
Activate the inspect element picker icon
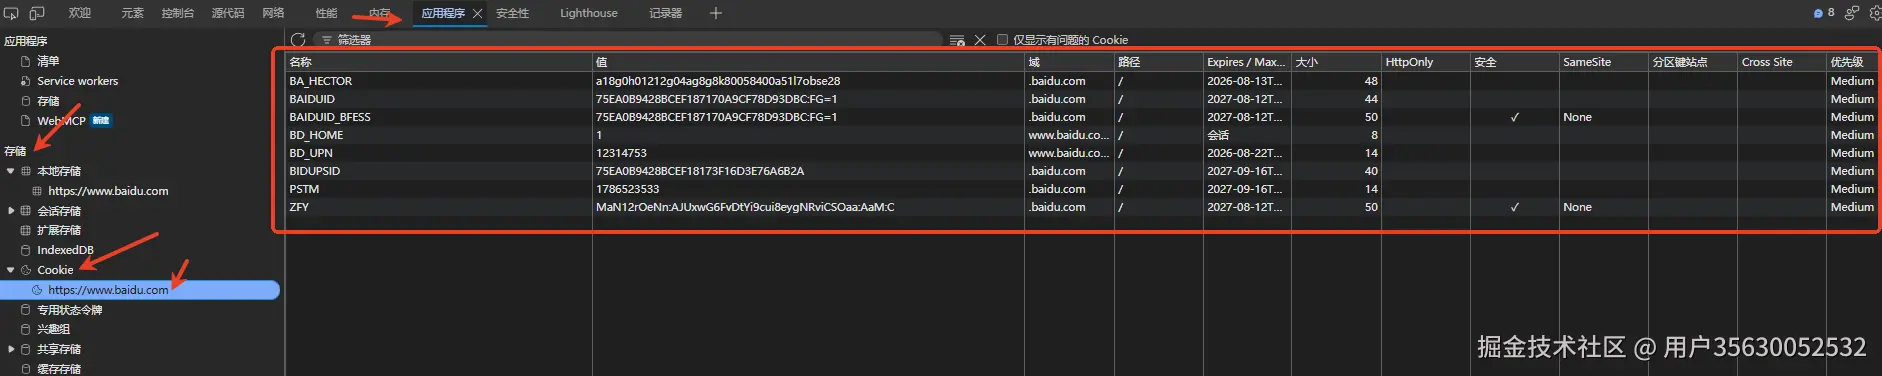click(x=12, y=13)
